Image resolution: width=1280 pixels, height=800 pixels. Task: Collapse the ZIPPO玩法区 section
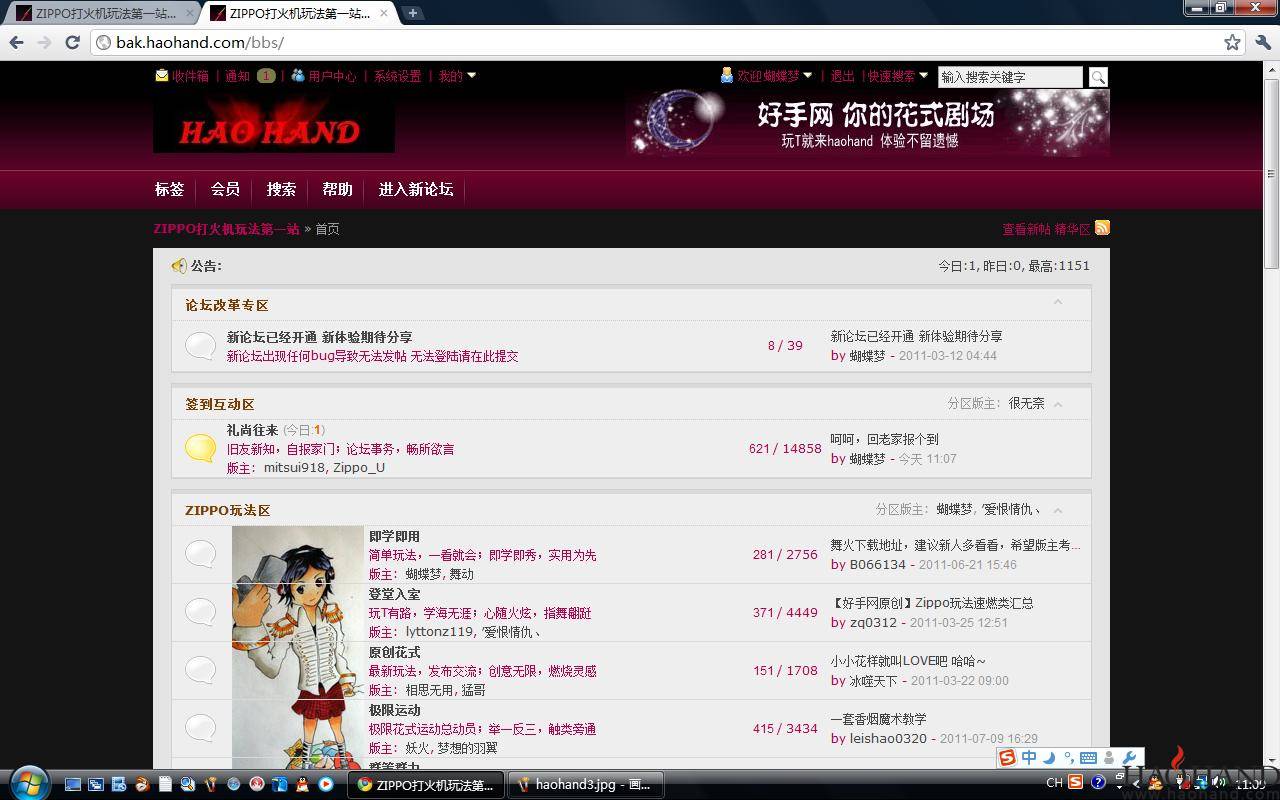pos(1058,510)
